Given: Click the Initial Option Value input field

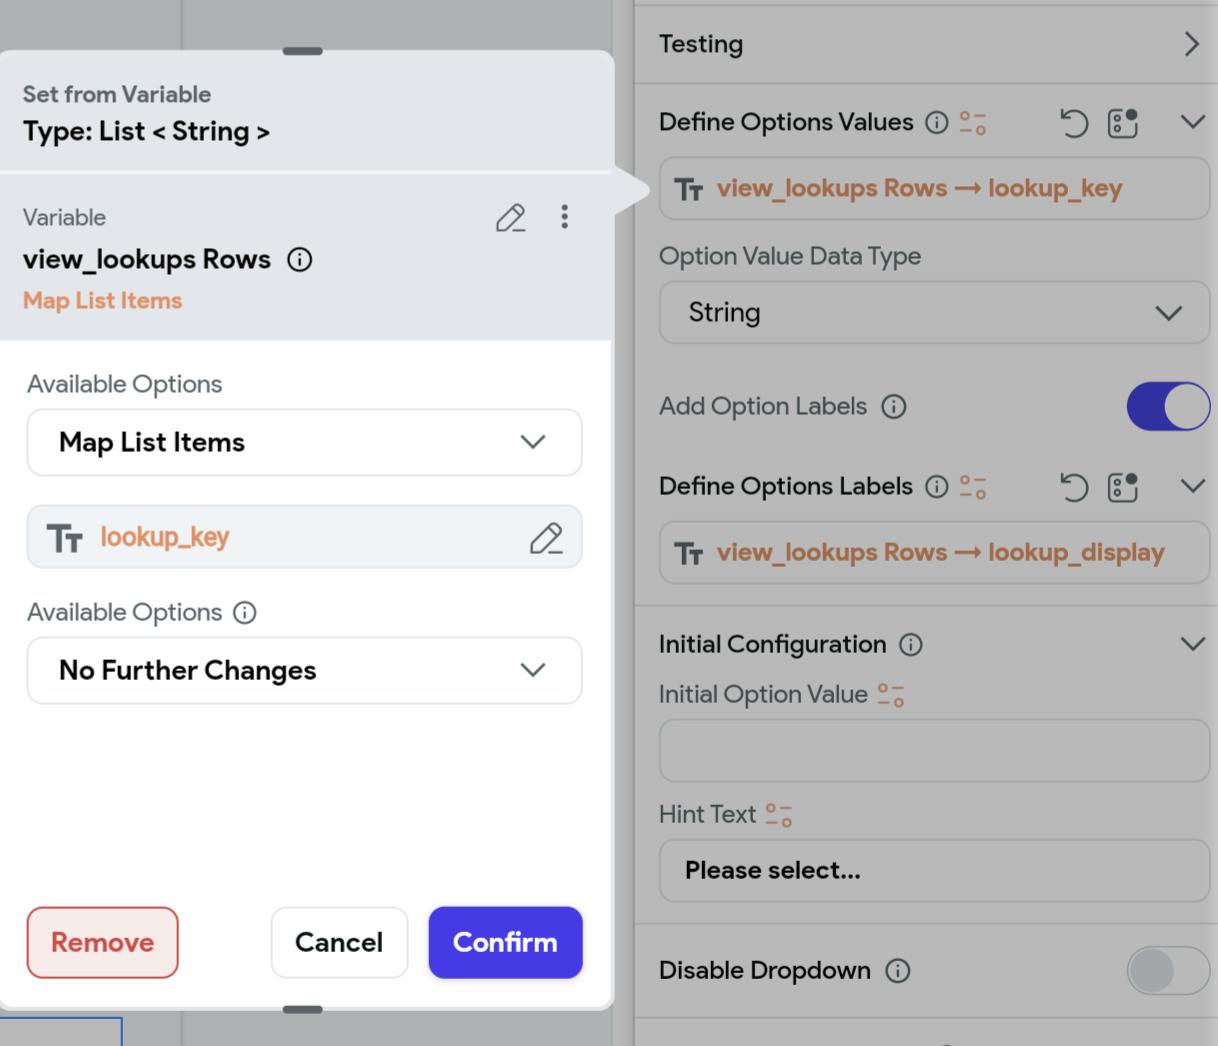Looking at the screenshot, I should (x=933, y=750).
